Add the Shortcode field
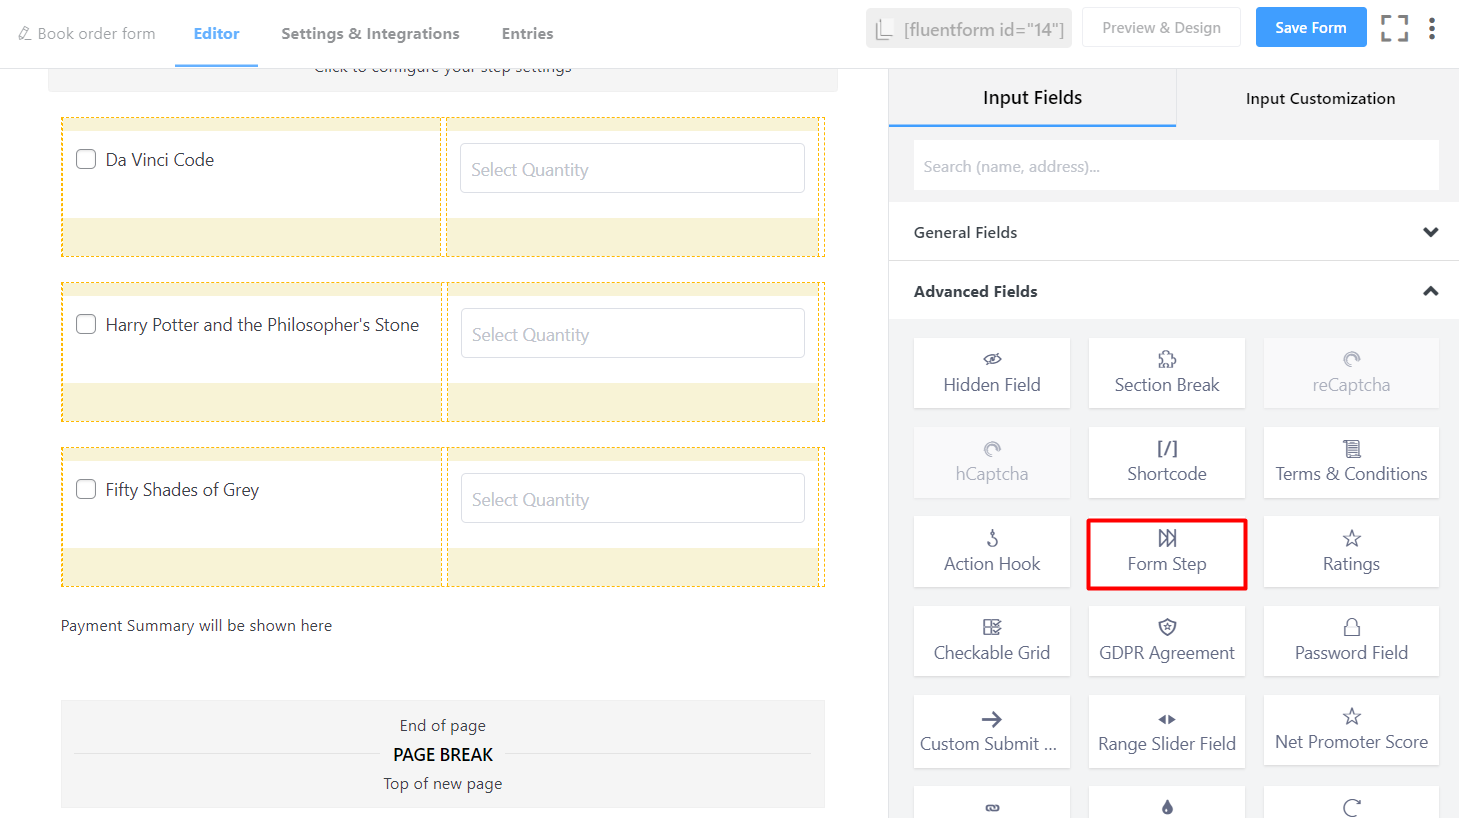This screenshot has height=818, width=1459. (1166, 462)
